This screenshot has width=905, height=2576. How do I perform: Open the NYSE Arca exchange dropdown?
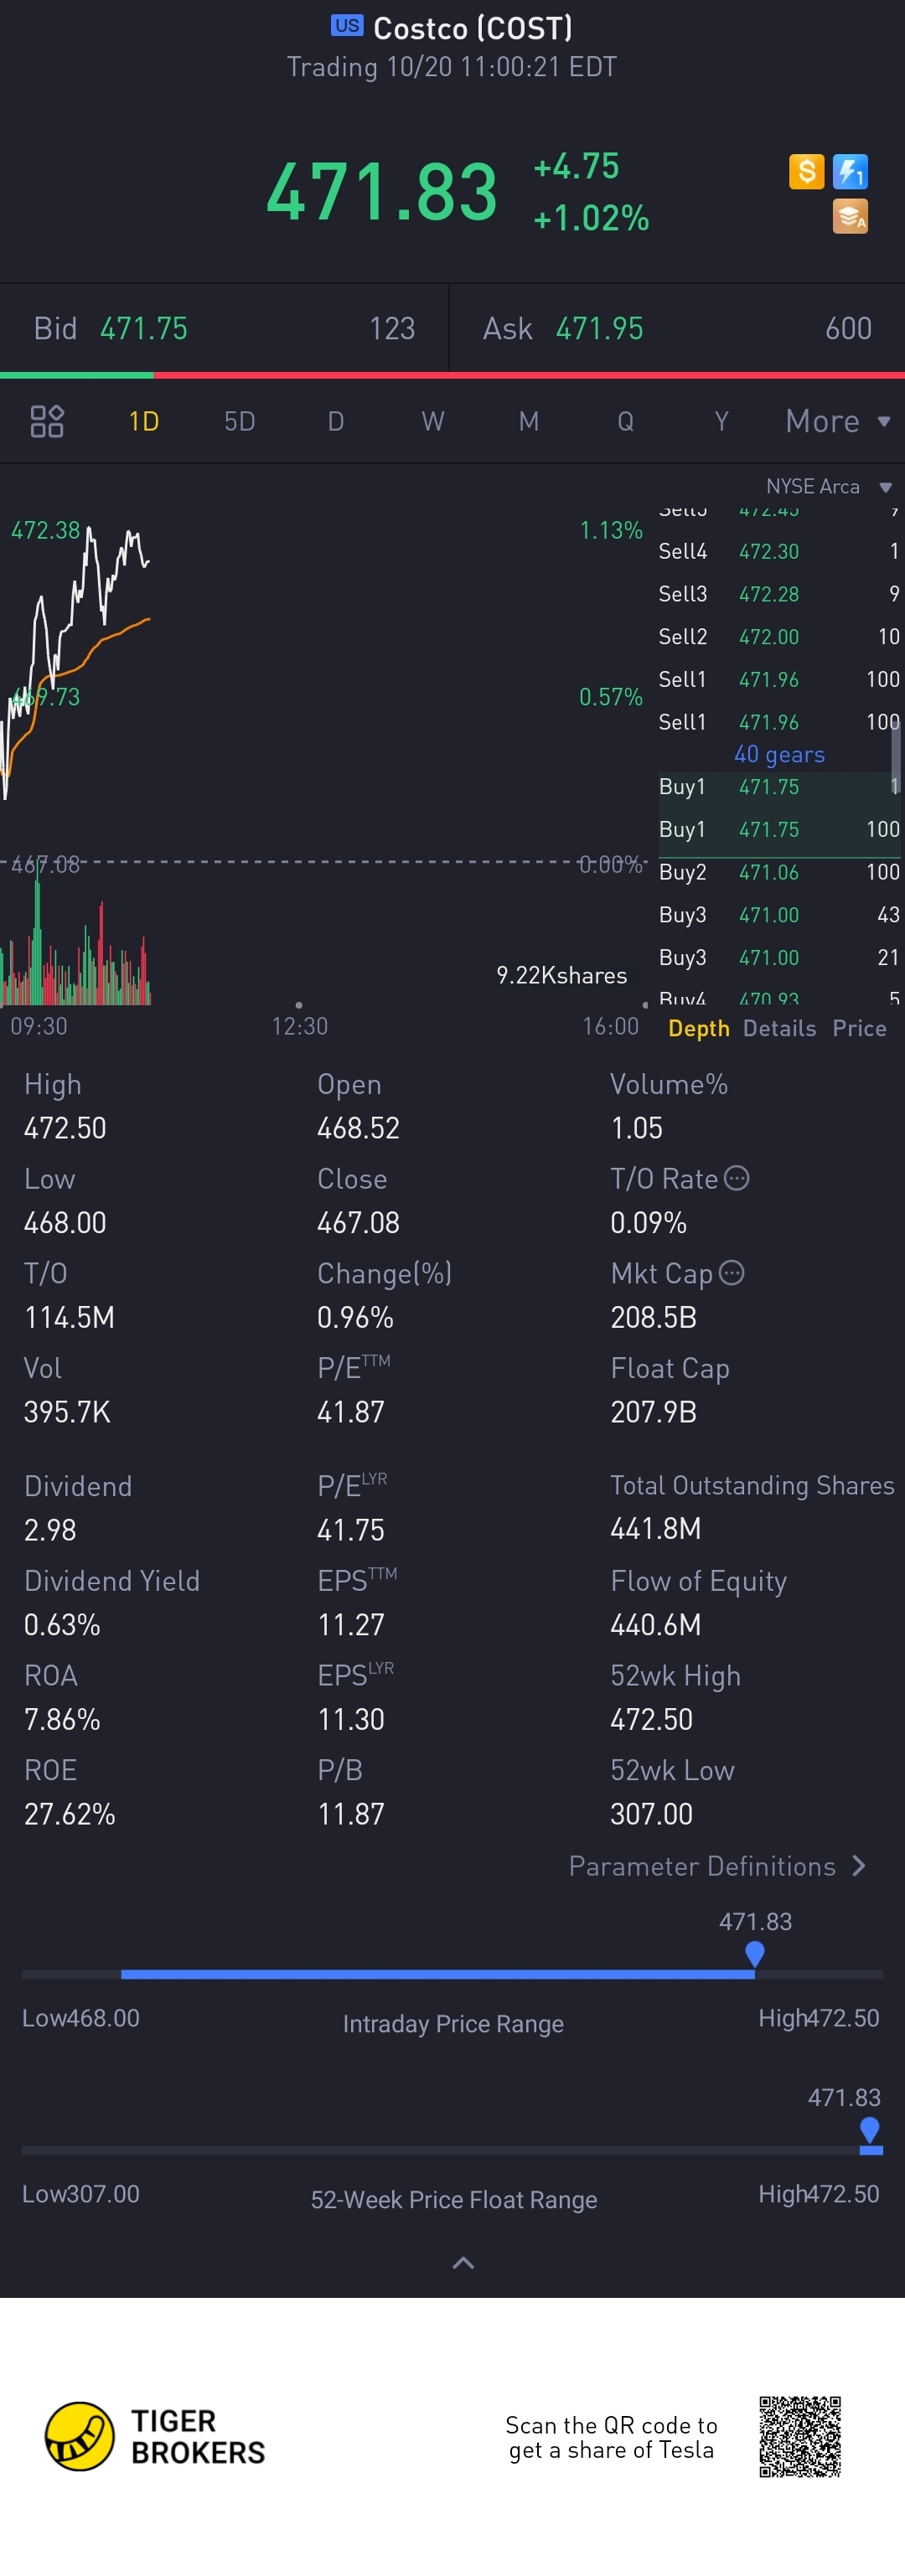(x=828, y=486)
